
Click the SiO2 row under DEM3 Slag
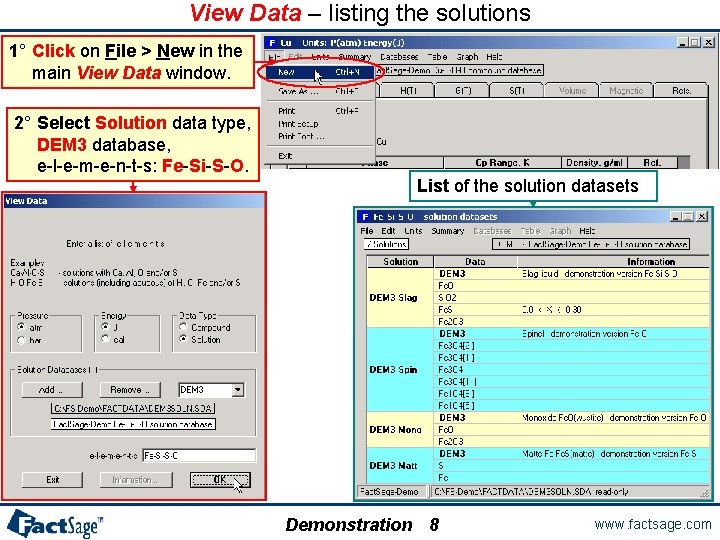point(572,298)
